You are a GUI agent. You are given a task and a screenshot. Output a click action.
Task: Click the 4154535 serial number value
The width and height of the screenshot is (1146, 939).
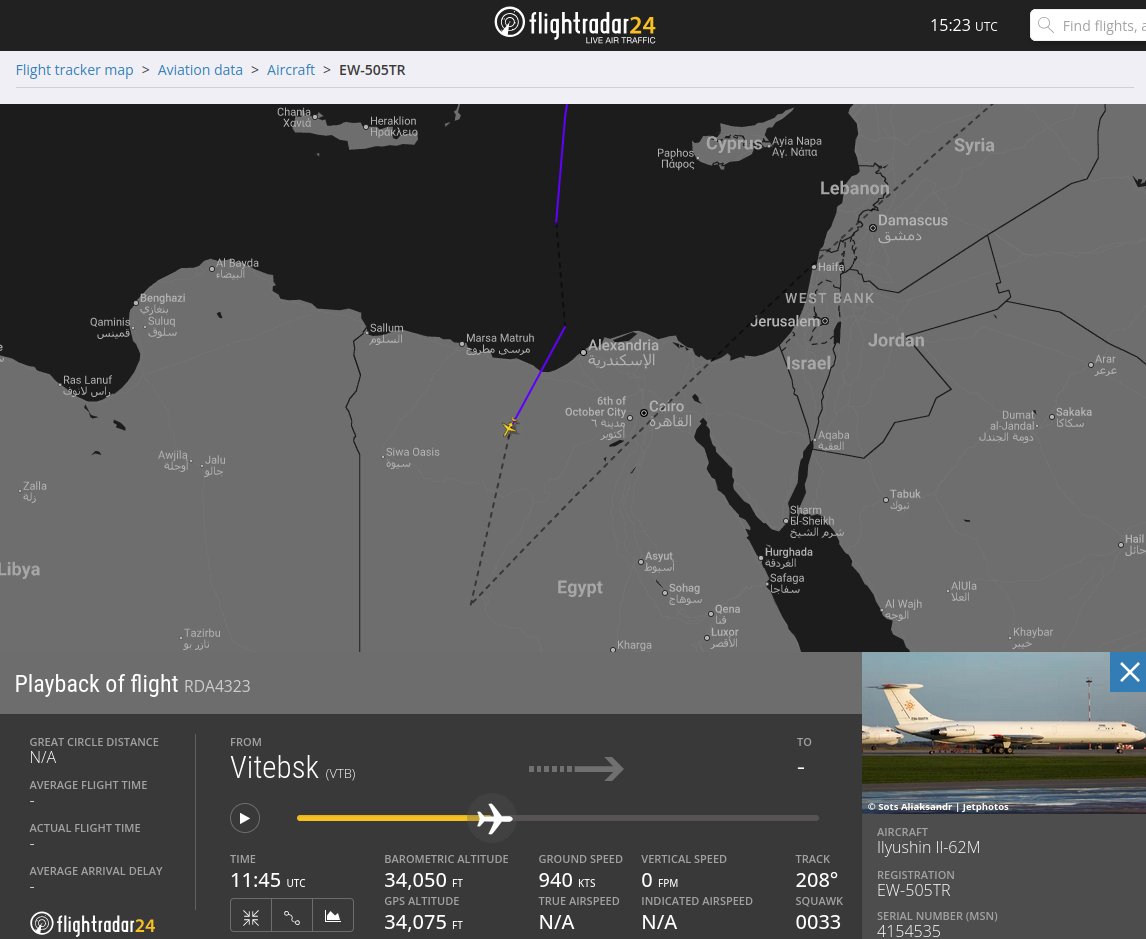908,931
